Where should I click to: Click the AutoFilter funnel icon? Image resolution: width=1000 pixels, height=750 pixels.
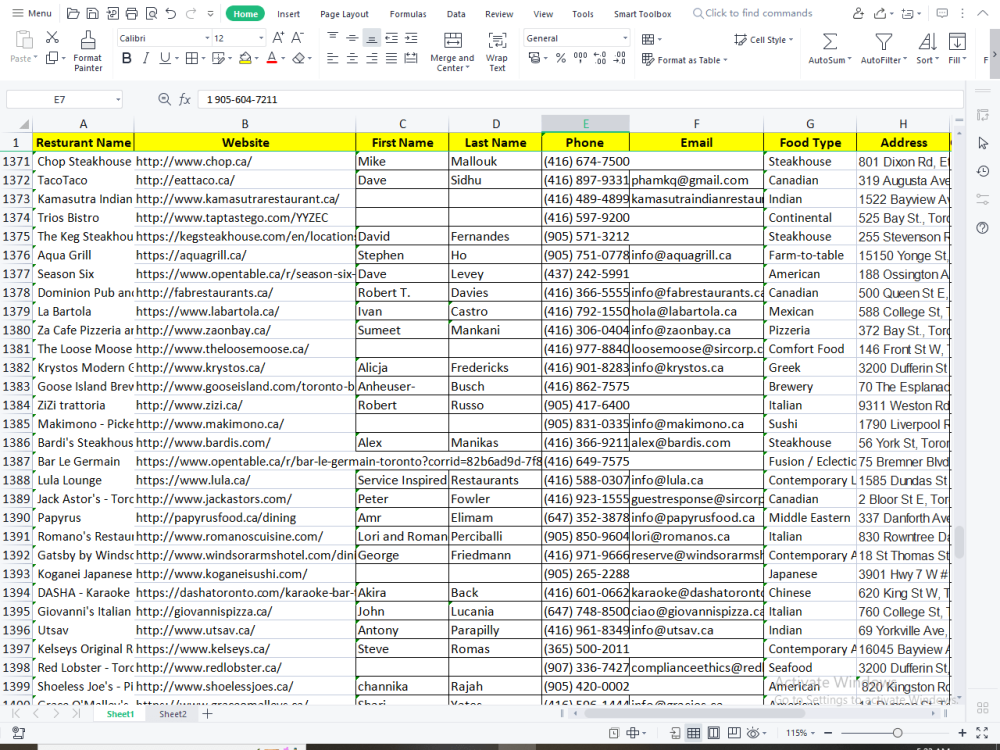[883, 42]
